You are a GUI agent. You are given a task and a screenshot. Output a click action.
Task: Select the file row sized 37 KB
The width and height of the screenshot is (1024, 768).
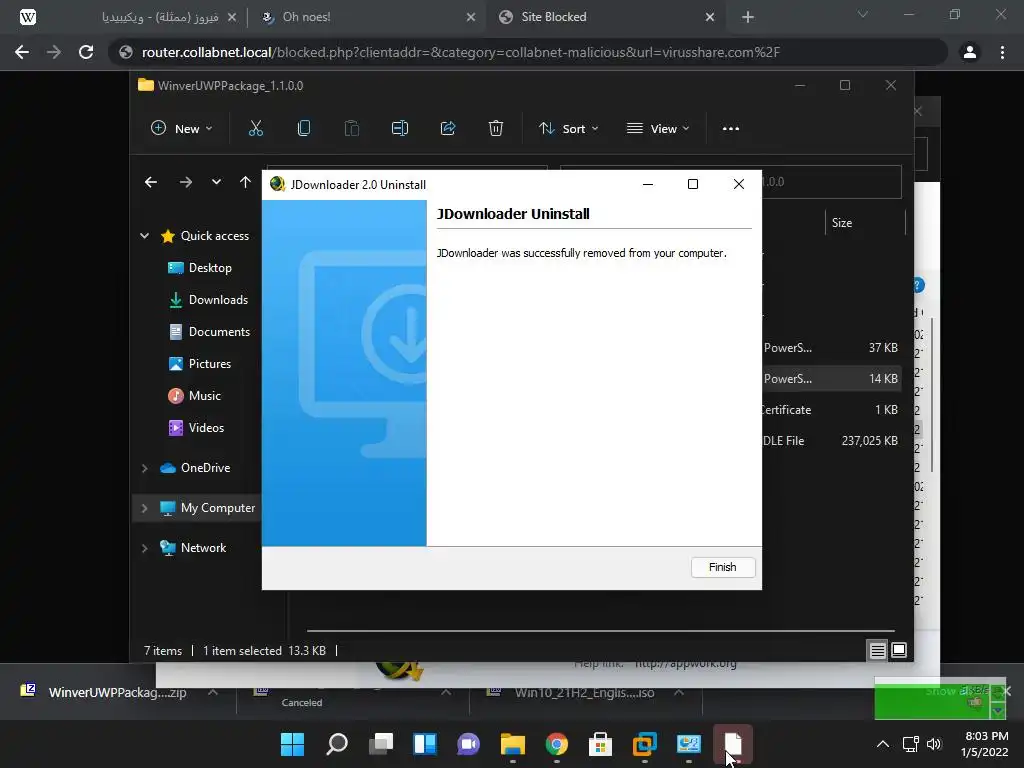[831, 348]
